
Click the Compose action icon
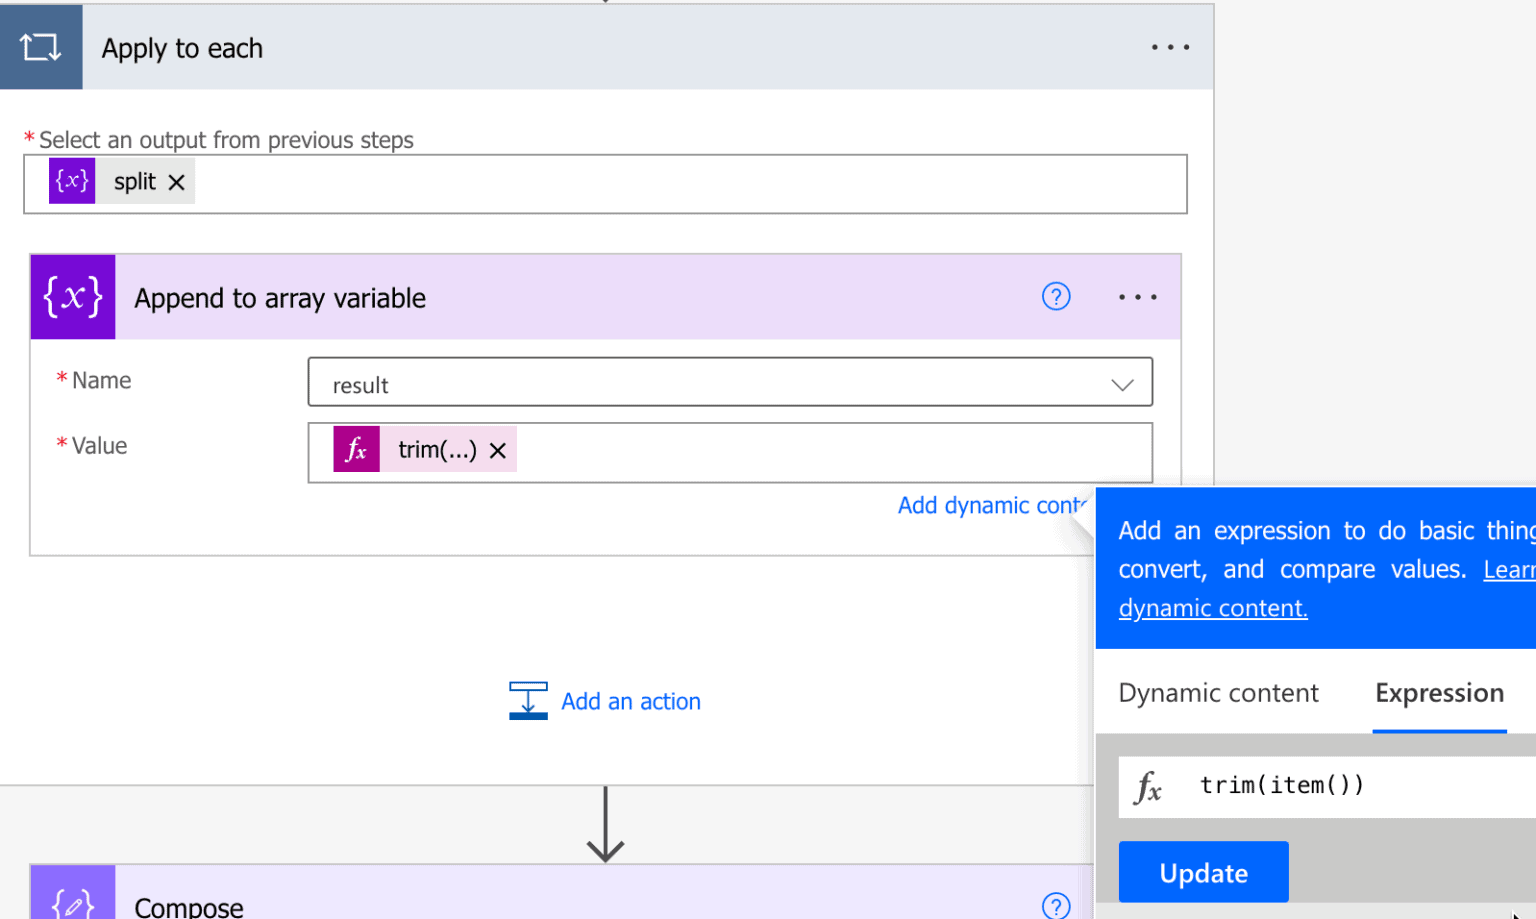[x=73, y=899]
